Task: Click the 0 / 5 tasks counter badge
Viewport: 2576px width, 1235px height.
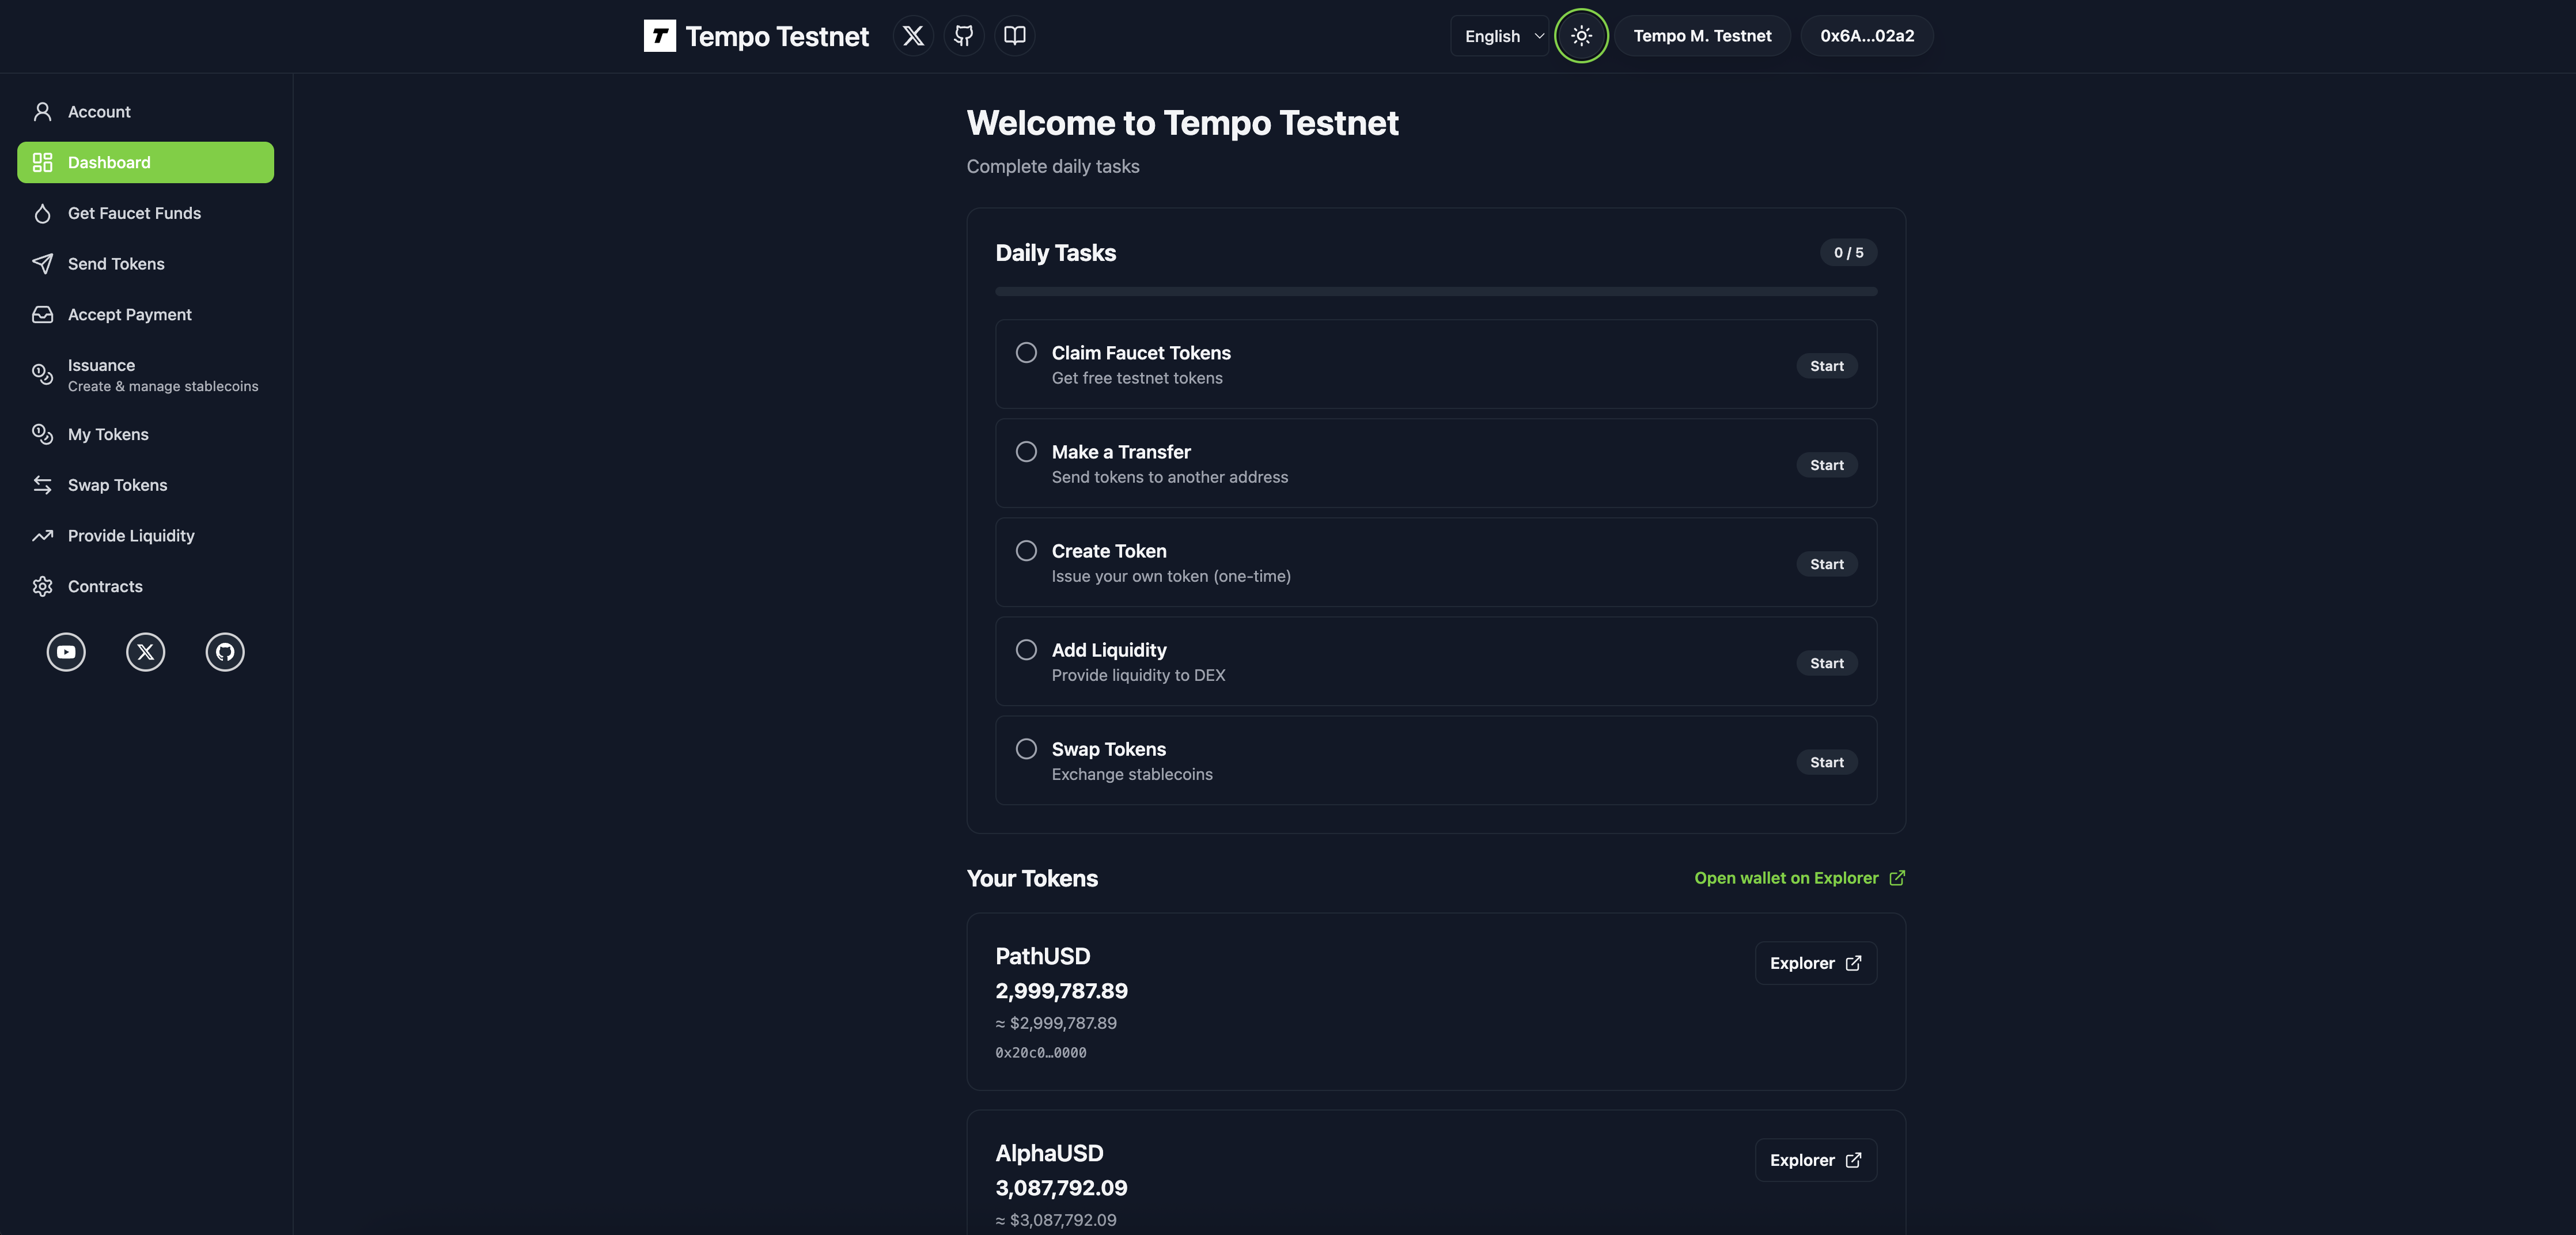Action: 1848,253
